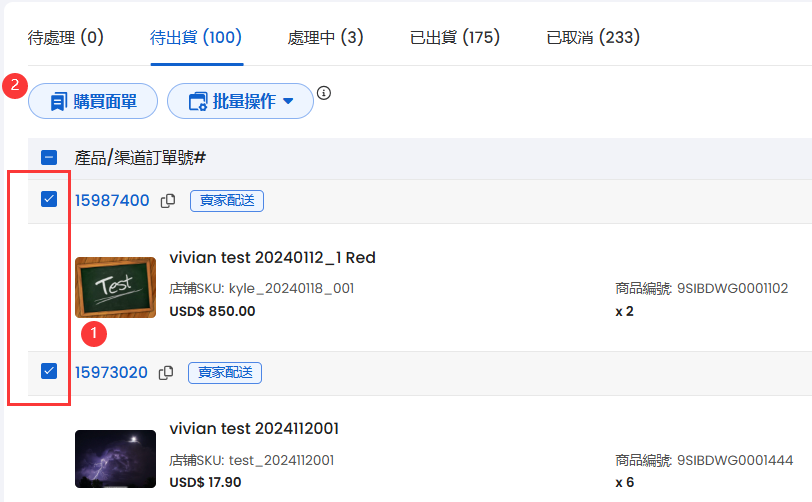This screenshot has height=502, width=812.
Task: Click the 賣家配送 tag on order 15987400
Action: [227, 201]
